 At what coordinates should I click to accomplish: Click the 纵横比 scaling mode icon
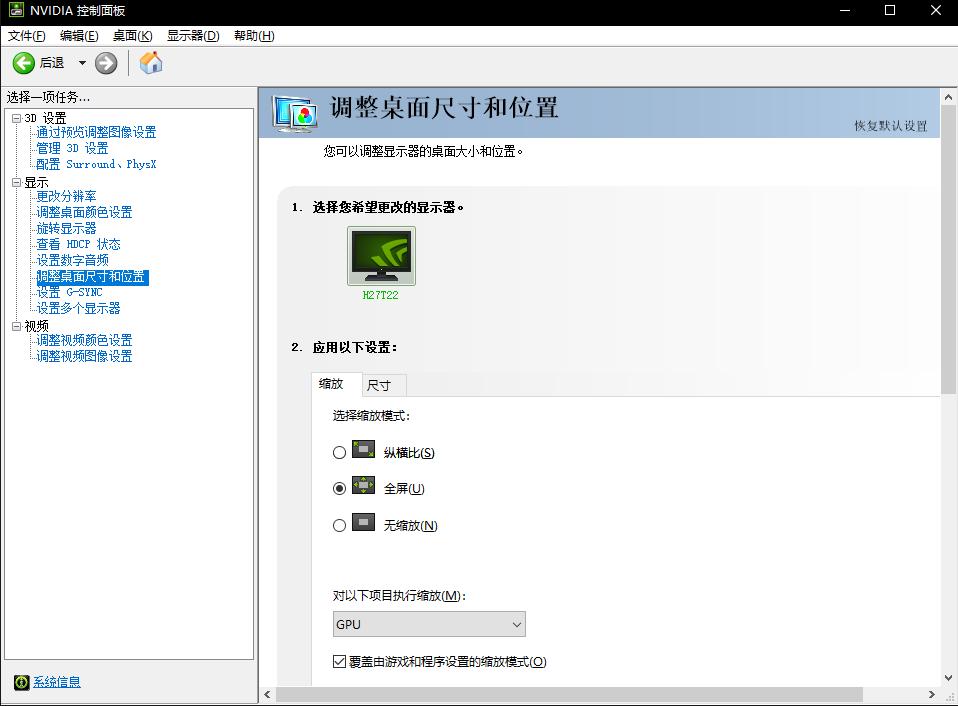click(364, 451)
